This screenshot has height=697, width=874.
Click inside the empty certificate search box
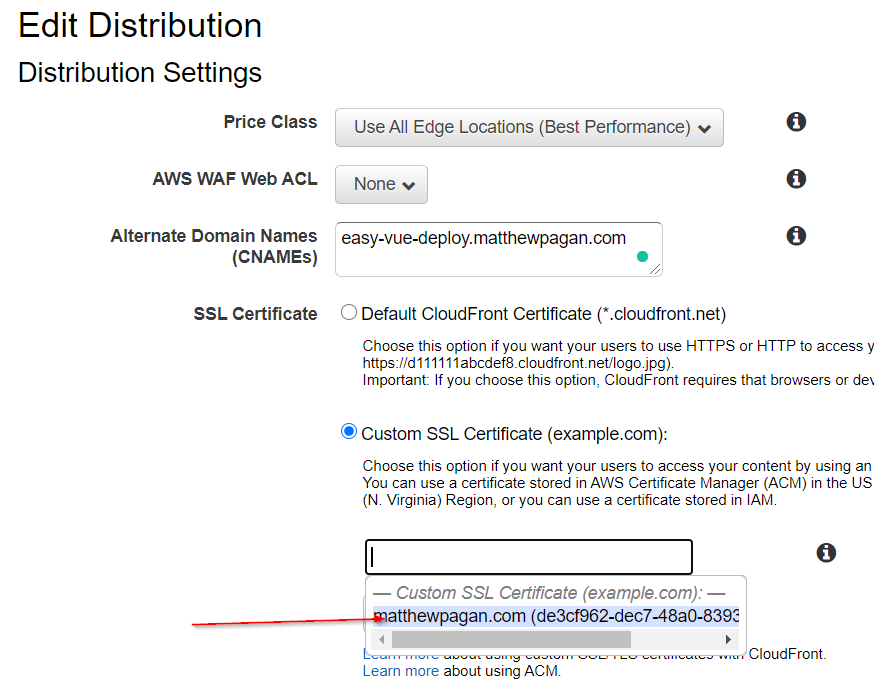point(528,556)
